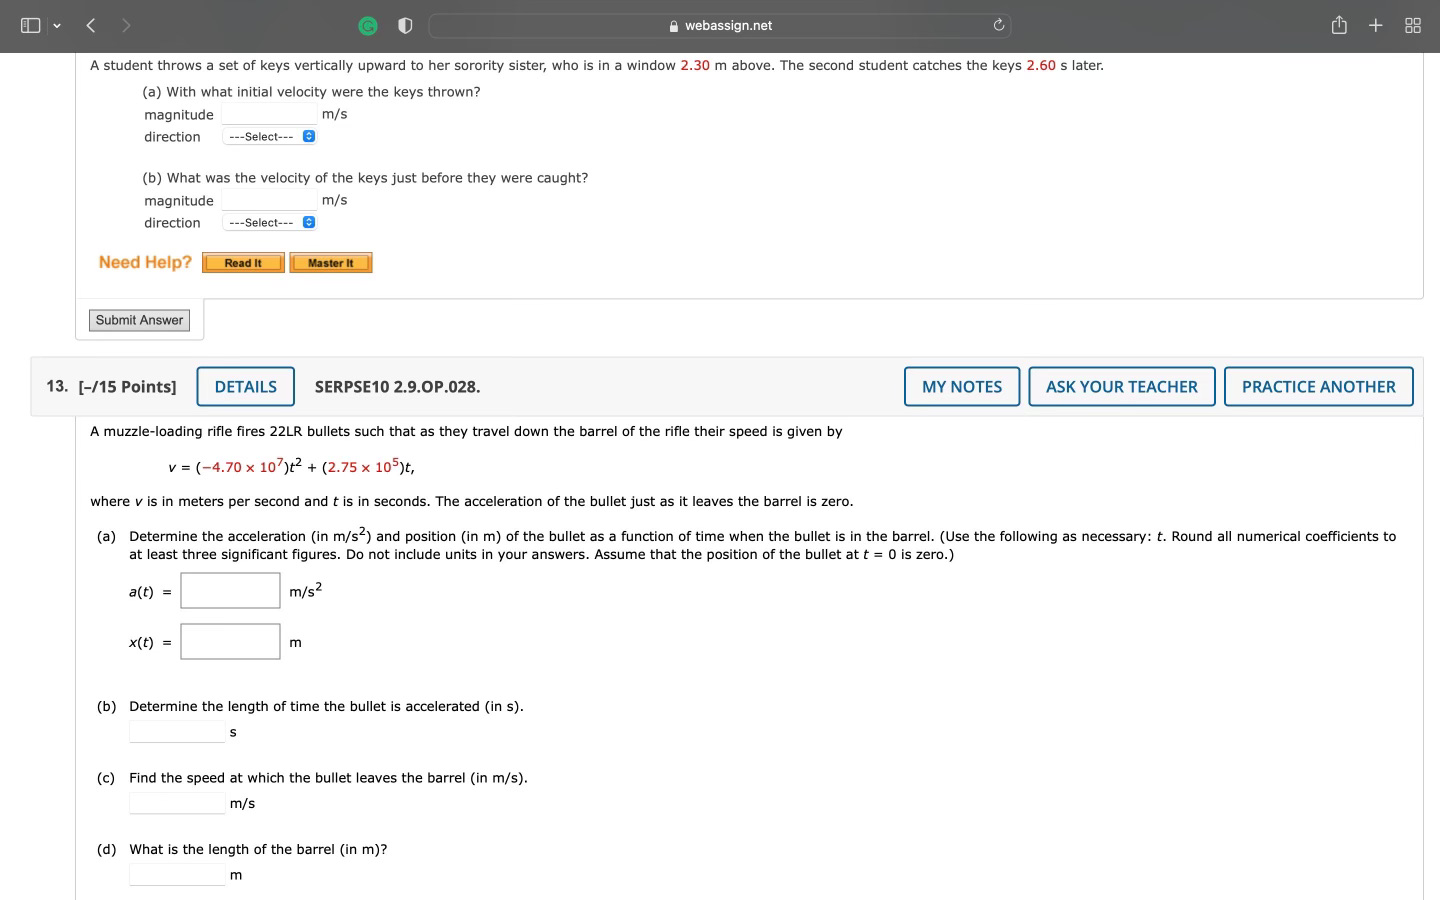The image size is (1440, 900).
Task: Click ASK YOUR TEACHER
Action: (1122, 386)
